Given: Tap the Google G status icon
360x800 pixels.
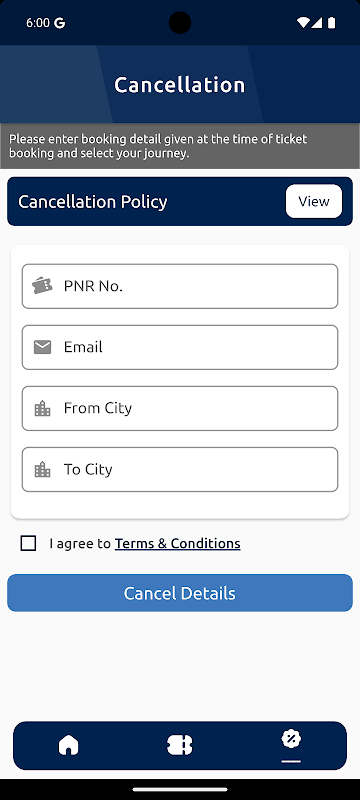Looking at the screenshot, I should pyautogui.click(x=60, y=23).
